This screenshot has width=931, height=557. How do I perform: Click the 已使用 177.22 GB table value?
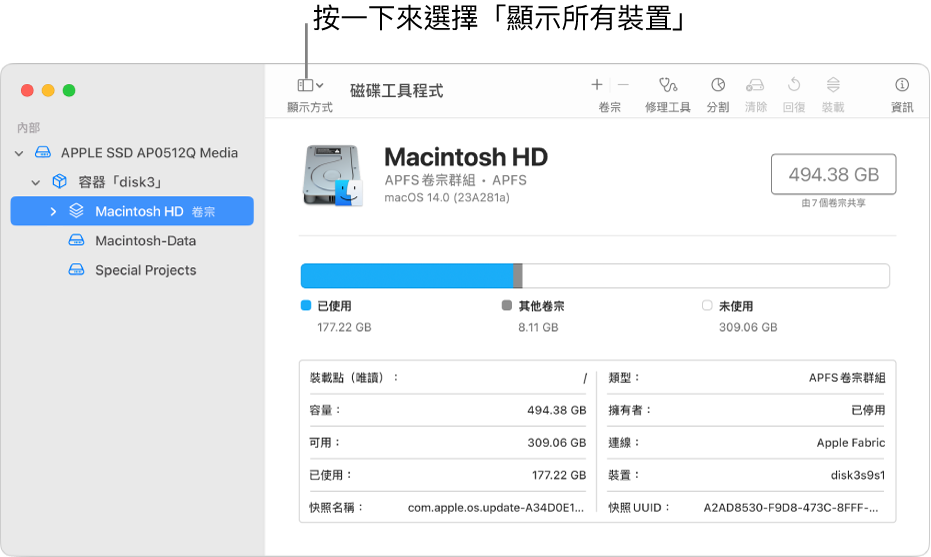[x=559, y=475]
